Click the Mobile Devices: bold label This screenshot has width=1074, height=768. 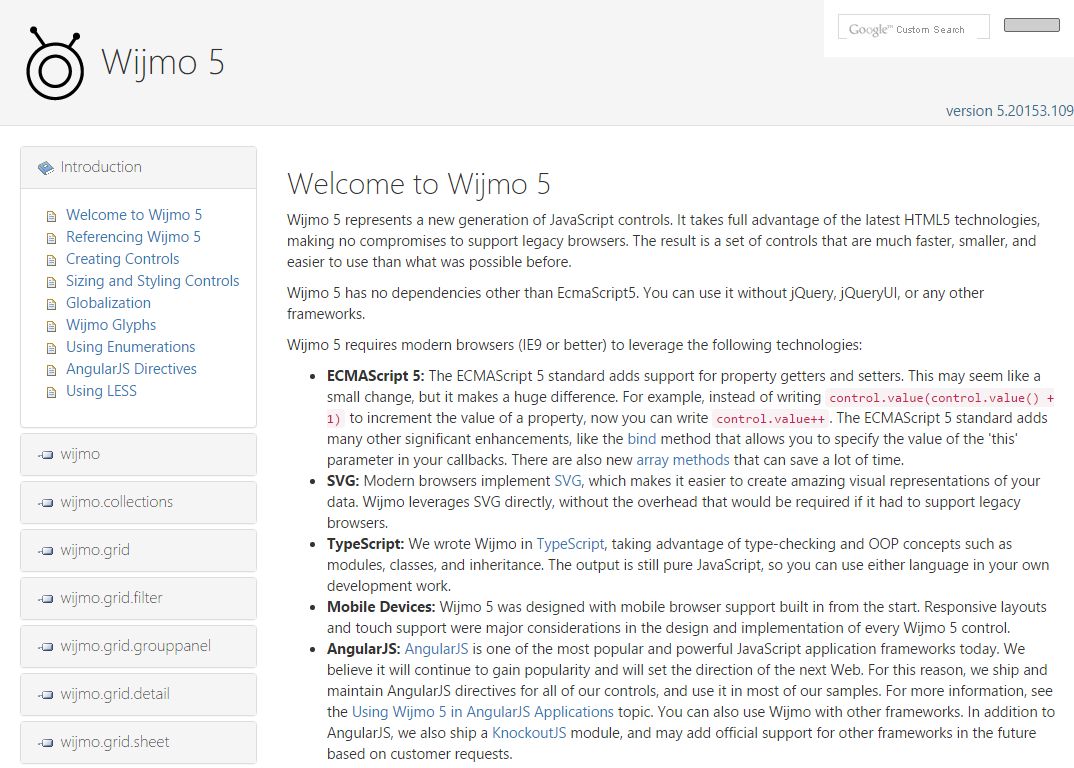pyautogui.click(x=381, y=607)
